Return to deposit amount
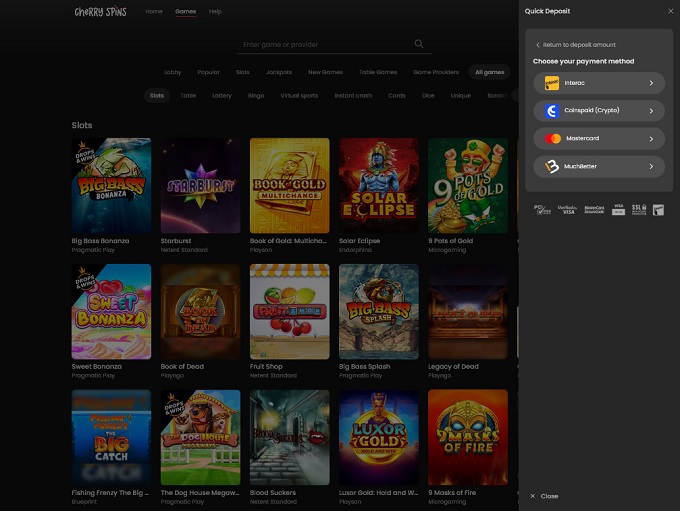Image resolution: width=680 pixels, height=511 pixels. click(x=578, y=45)
